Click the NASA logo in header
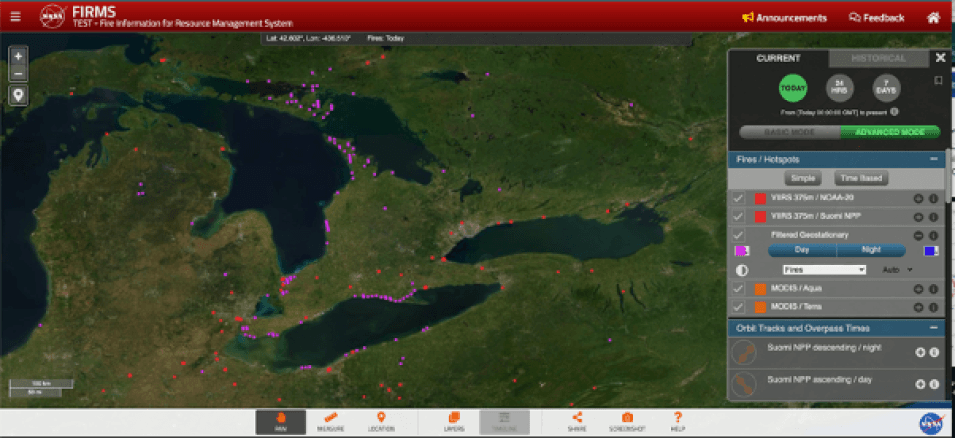 (52, 16)
